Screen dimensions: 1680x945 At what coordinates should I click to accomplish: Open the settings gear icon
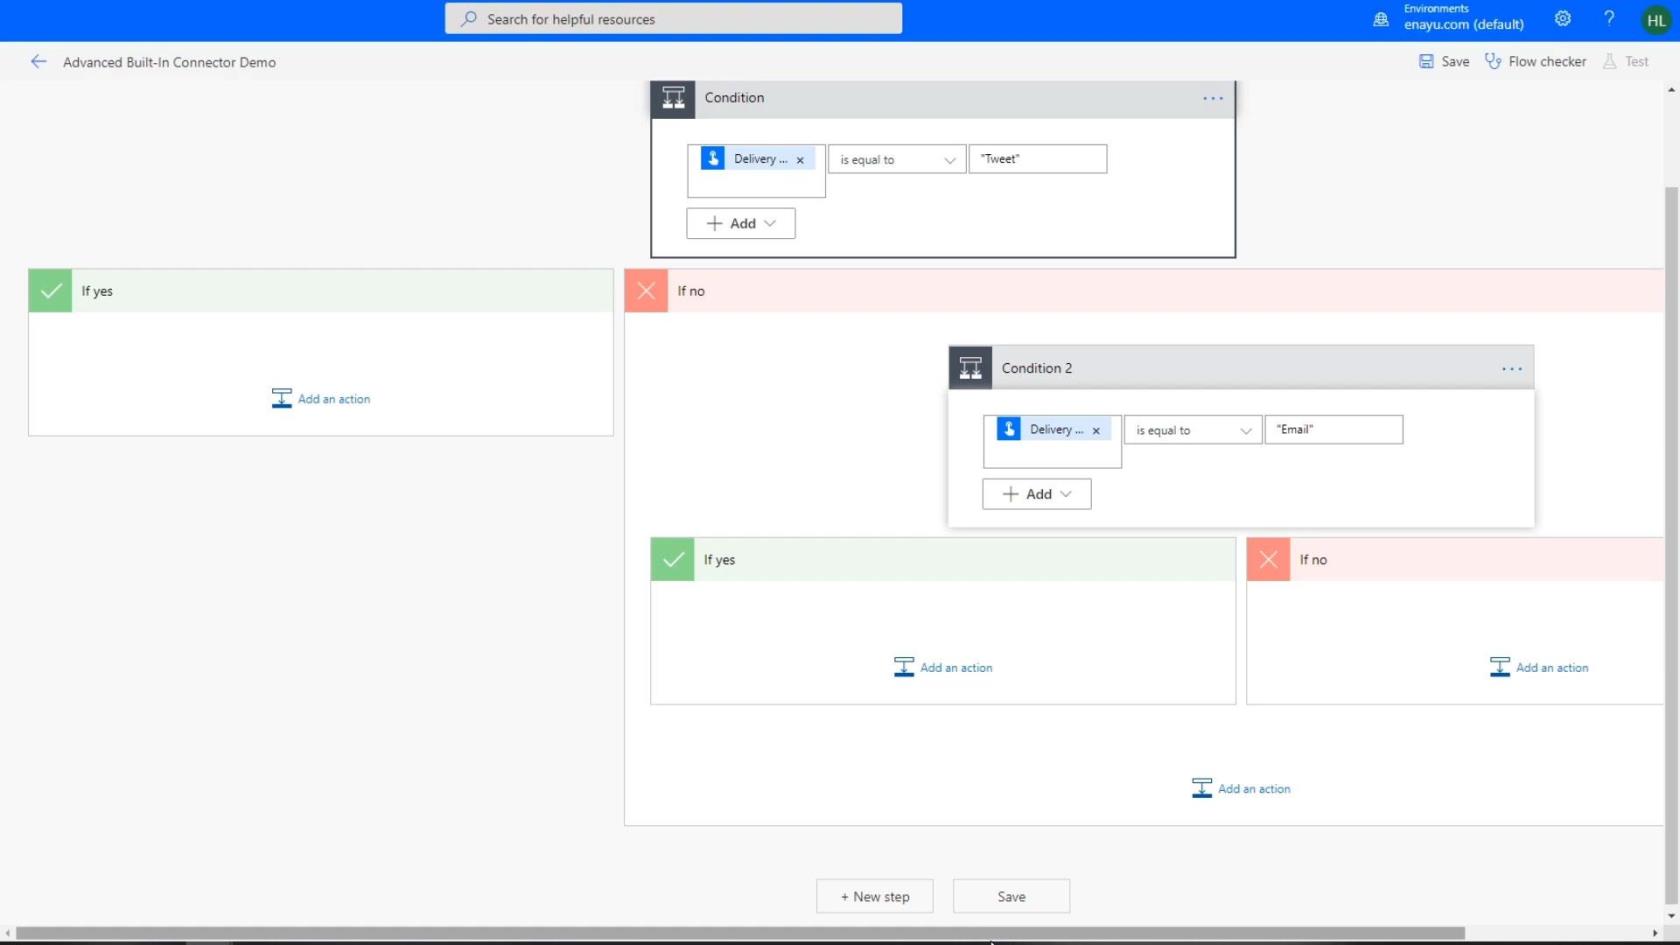point(1563,19)
